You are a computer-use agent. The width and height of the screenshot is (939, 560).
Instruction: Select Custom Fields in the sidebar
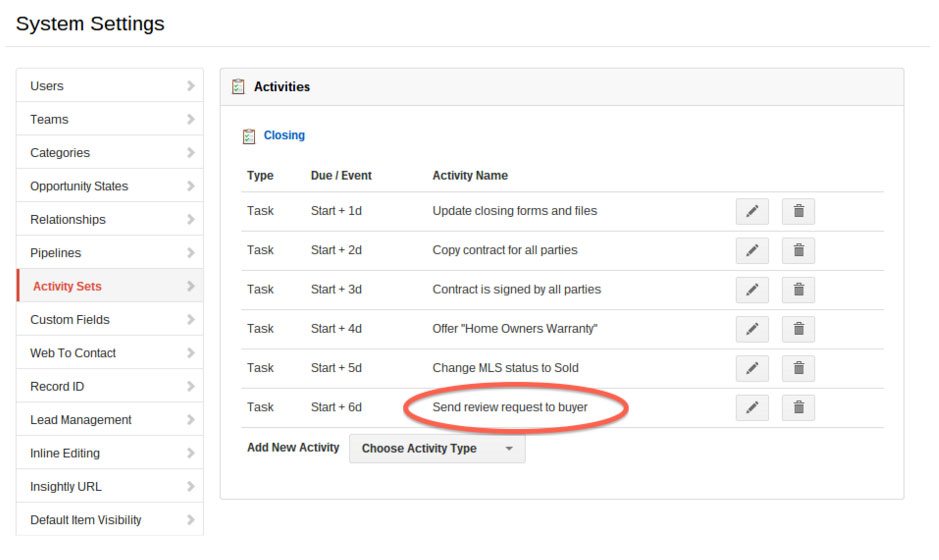[x=110, y=320]
